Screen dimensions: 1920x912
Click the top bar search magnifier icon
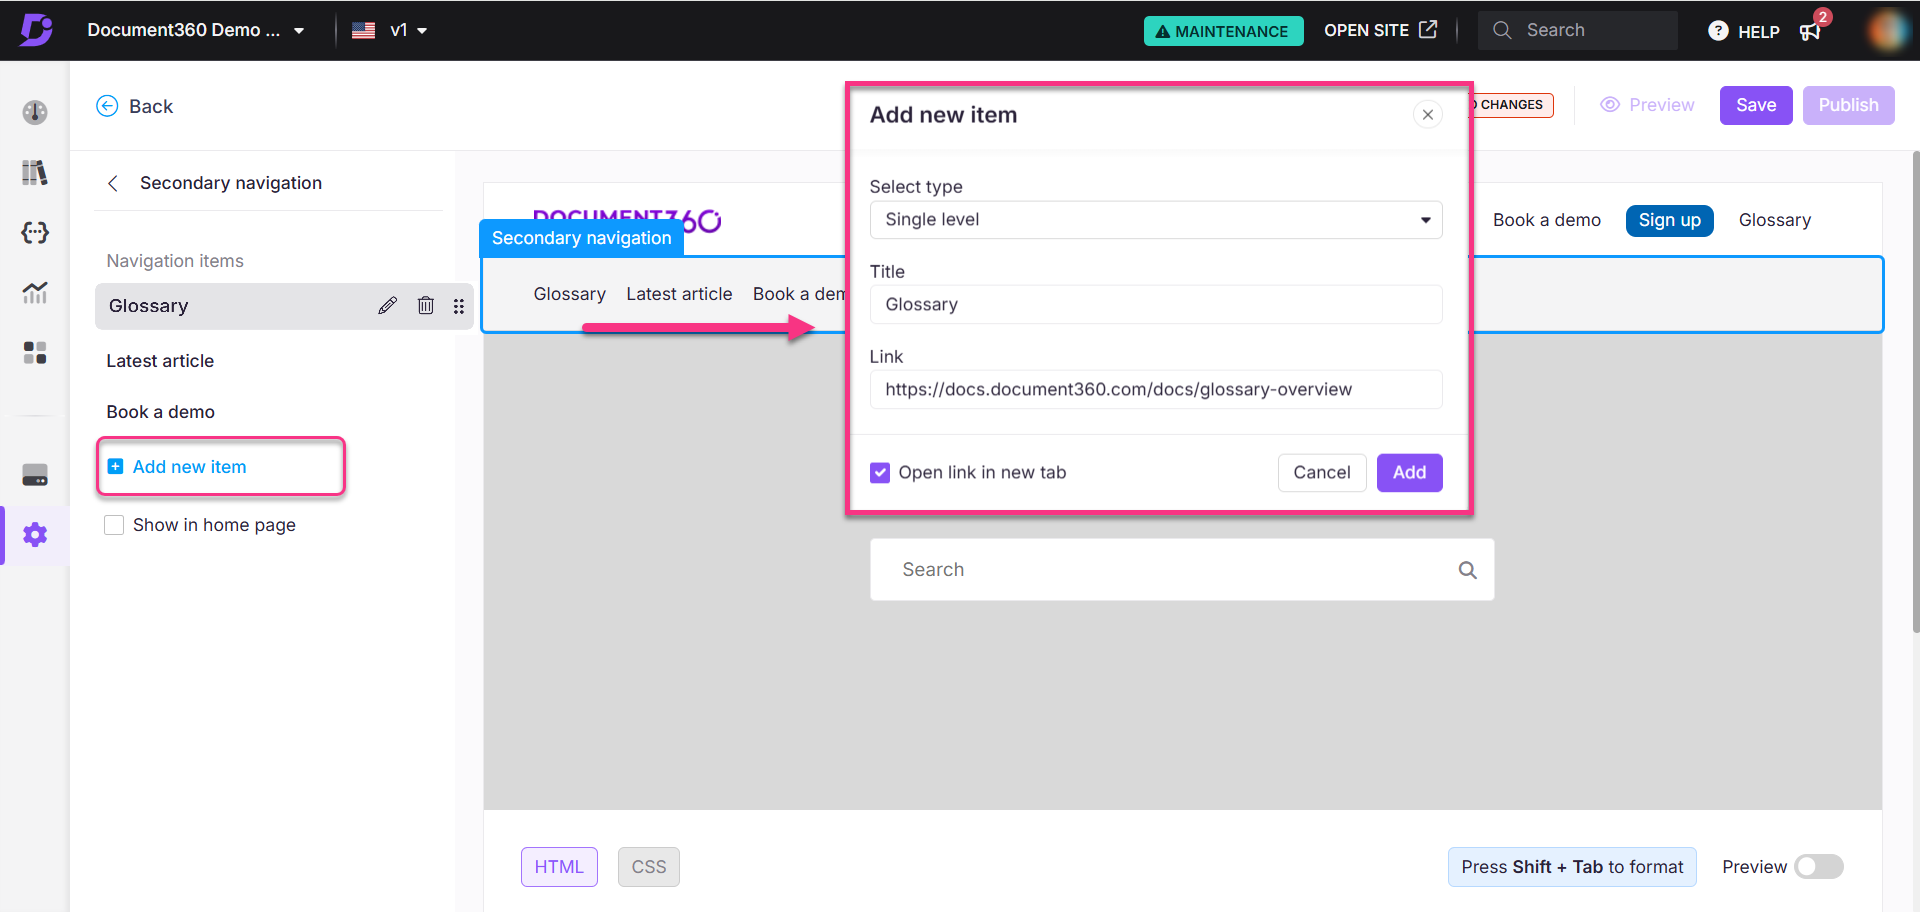tap(1502, 30)
